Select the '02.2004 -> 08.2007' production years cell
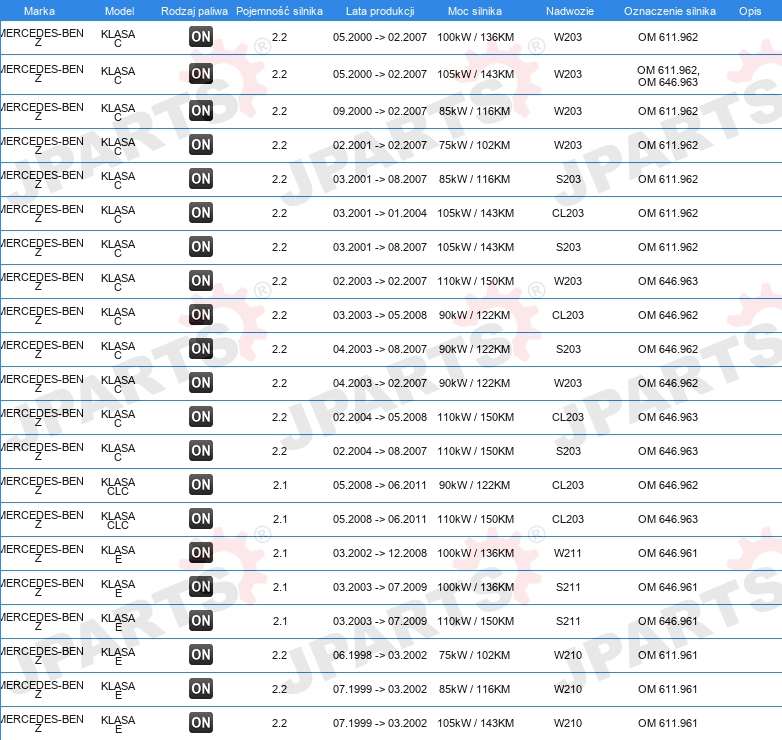Image resolution: width=782 pixels, height=740 pixels. pos(380,451)
